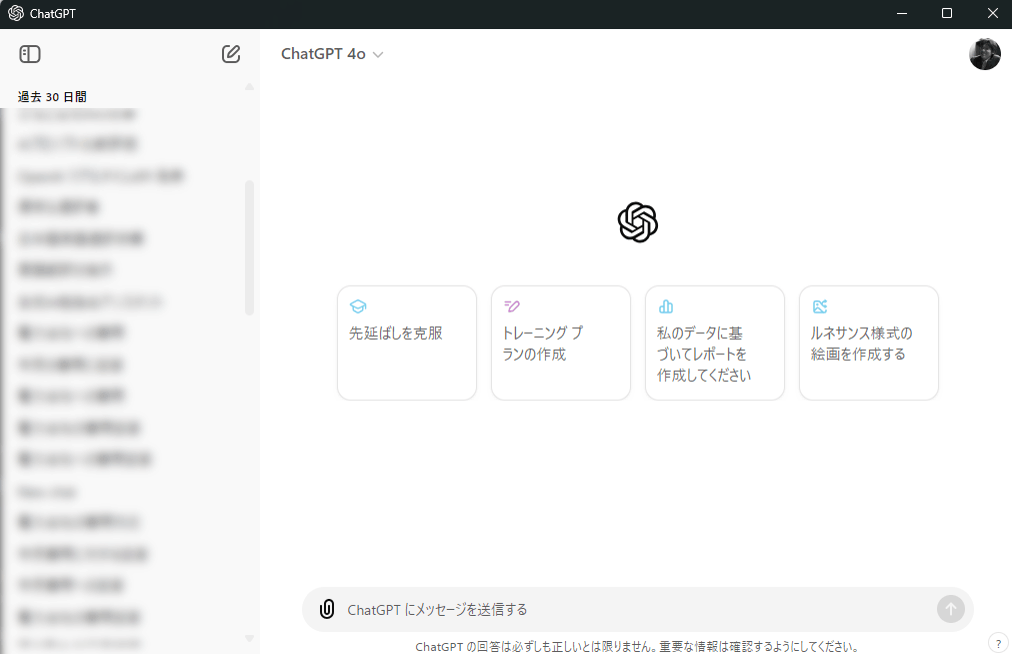Click the picture icon on Renaissance card
Image resolution: width=1012 pixels, height=654 pixels.
(x=820, y=306)
